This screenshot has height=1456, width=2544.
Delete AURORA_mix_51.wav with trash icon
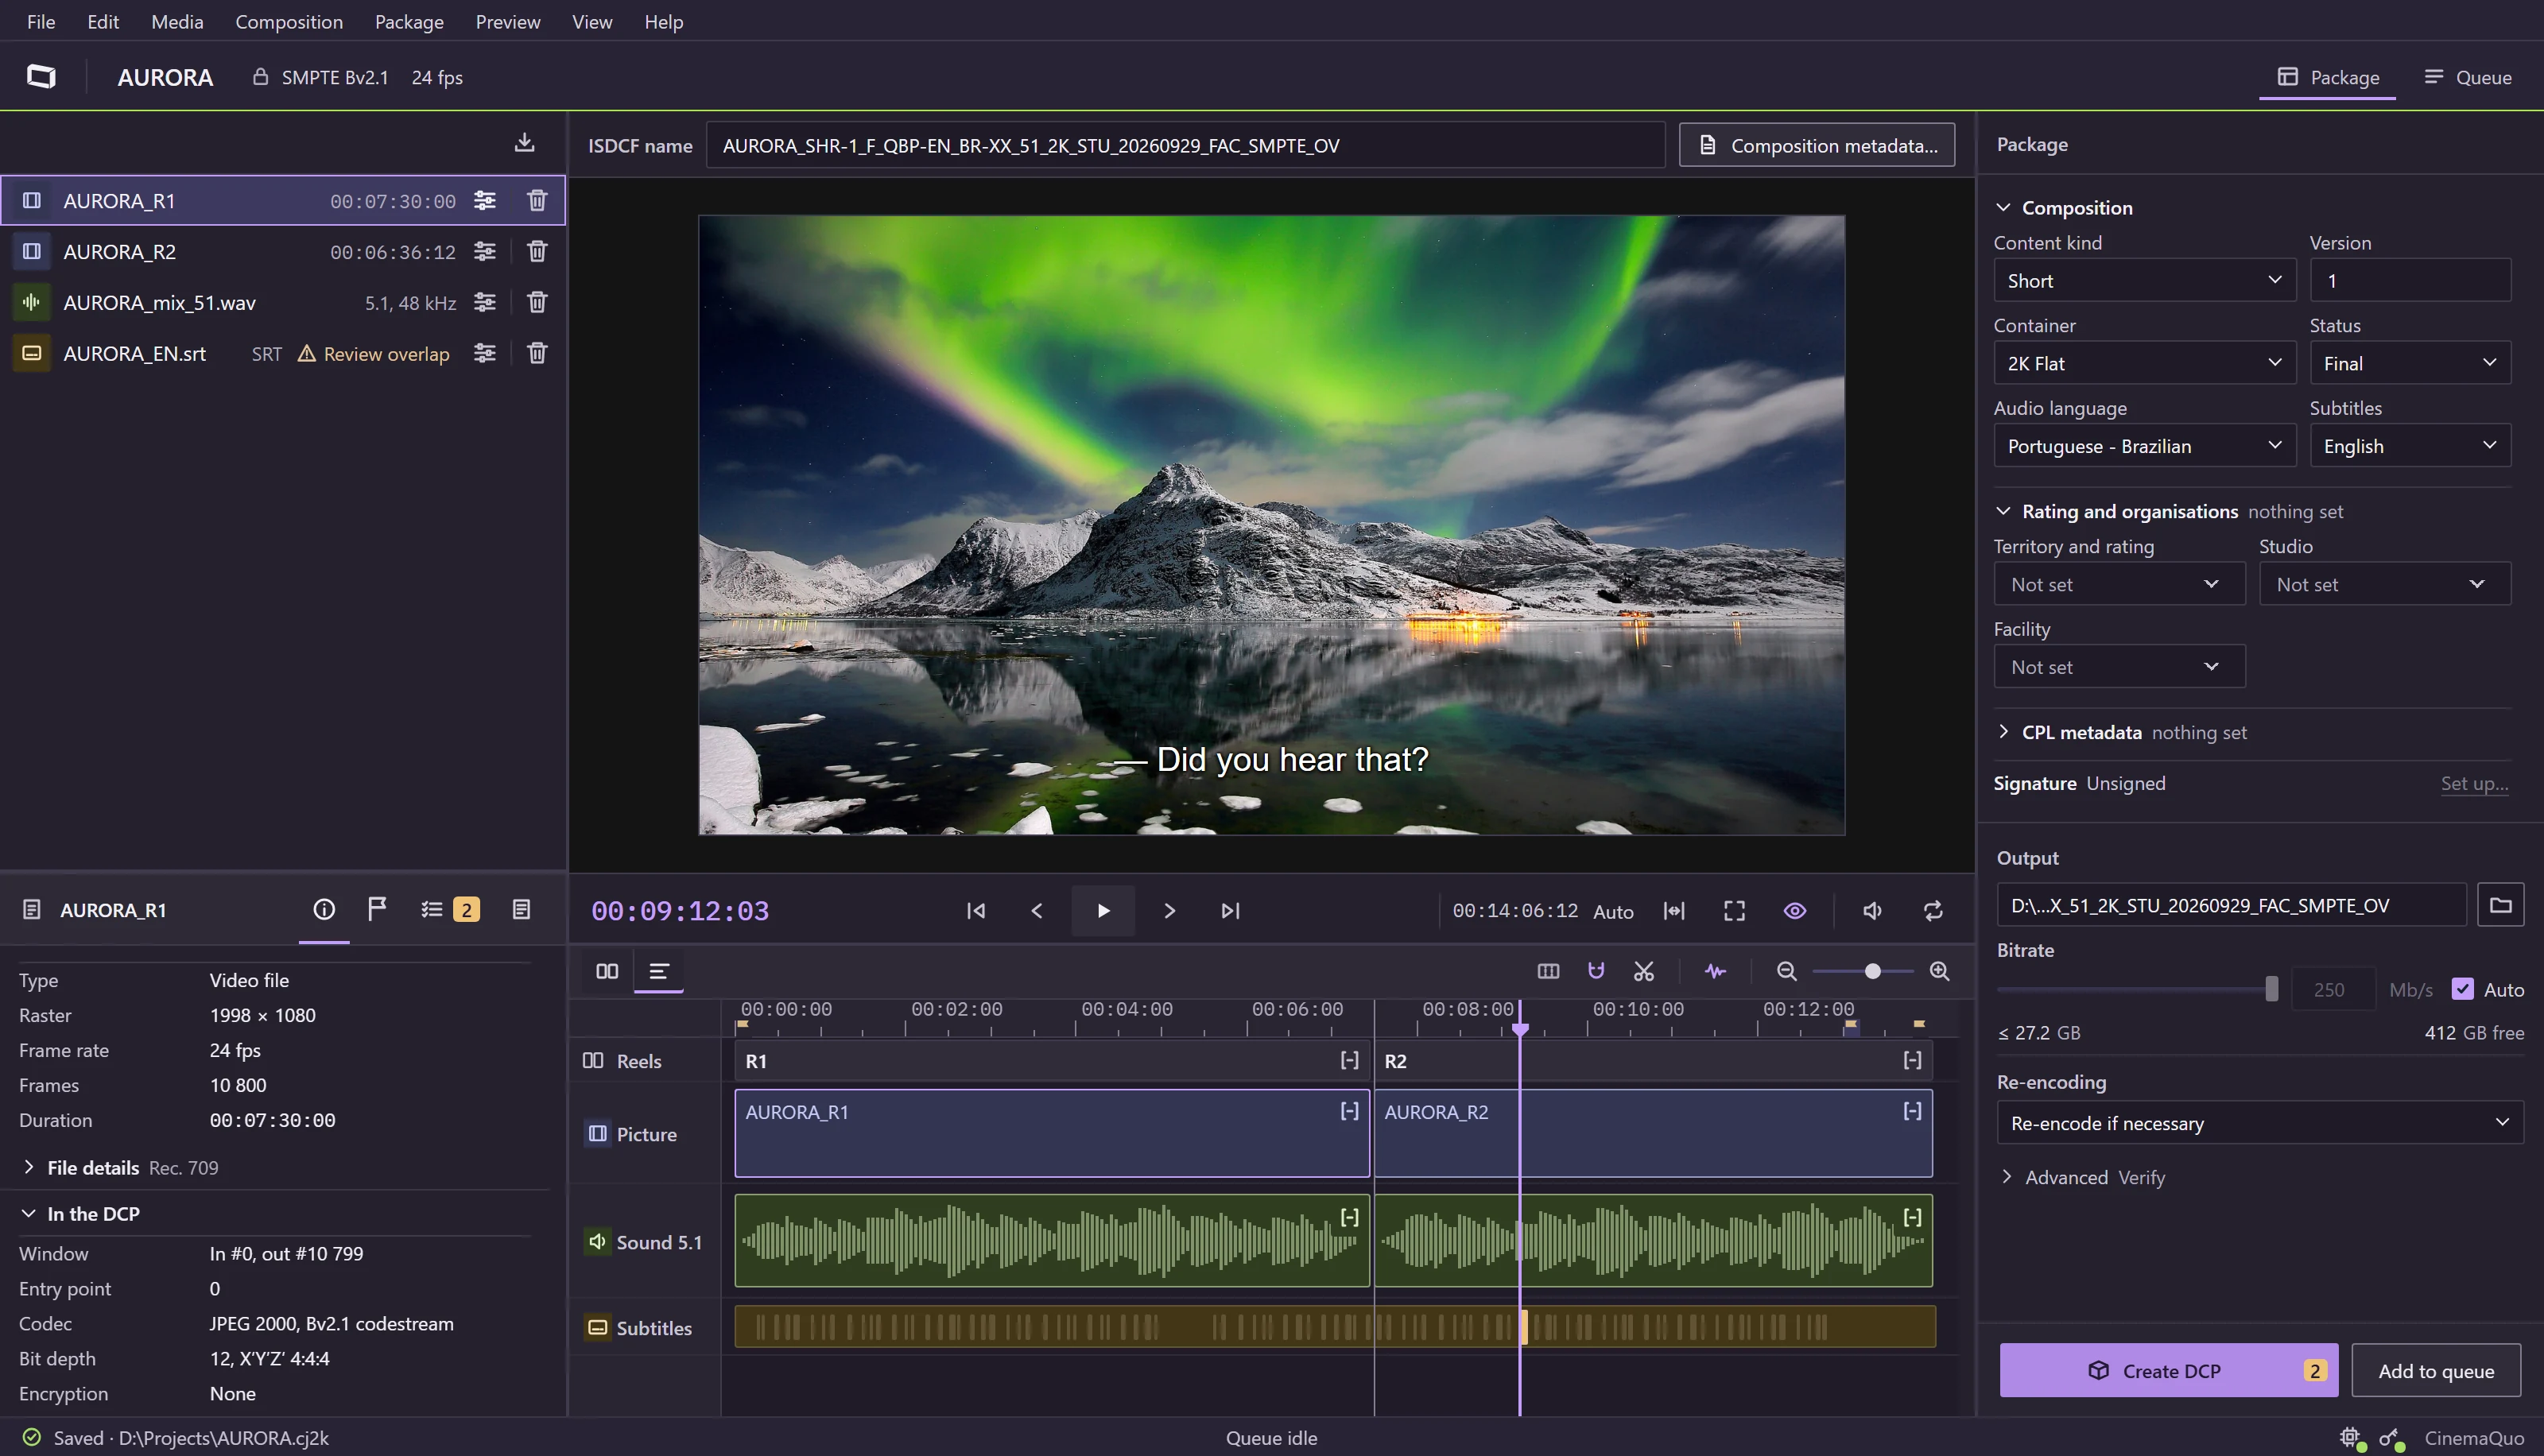click(537, 302)
